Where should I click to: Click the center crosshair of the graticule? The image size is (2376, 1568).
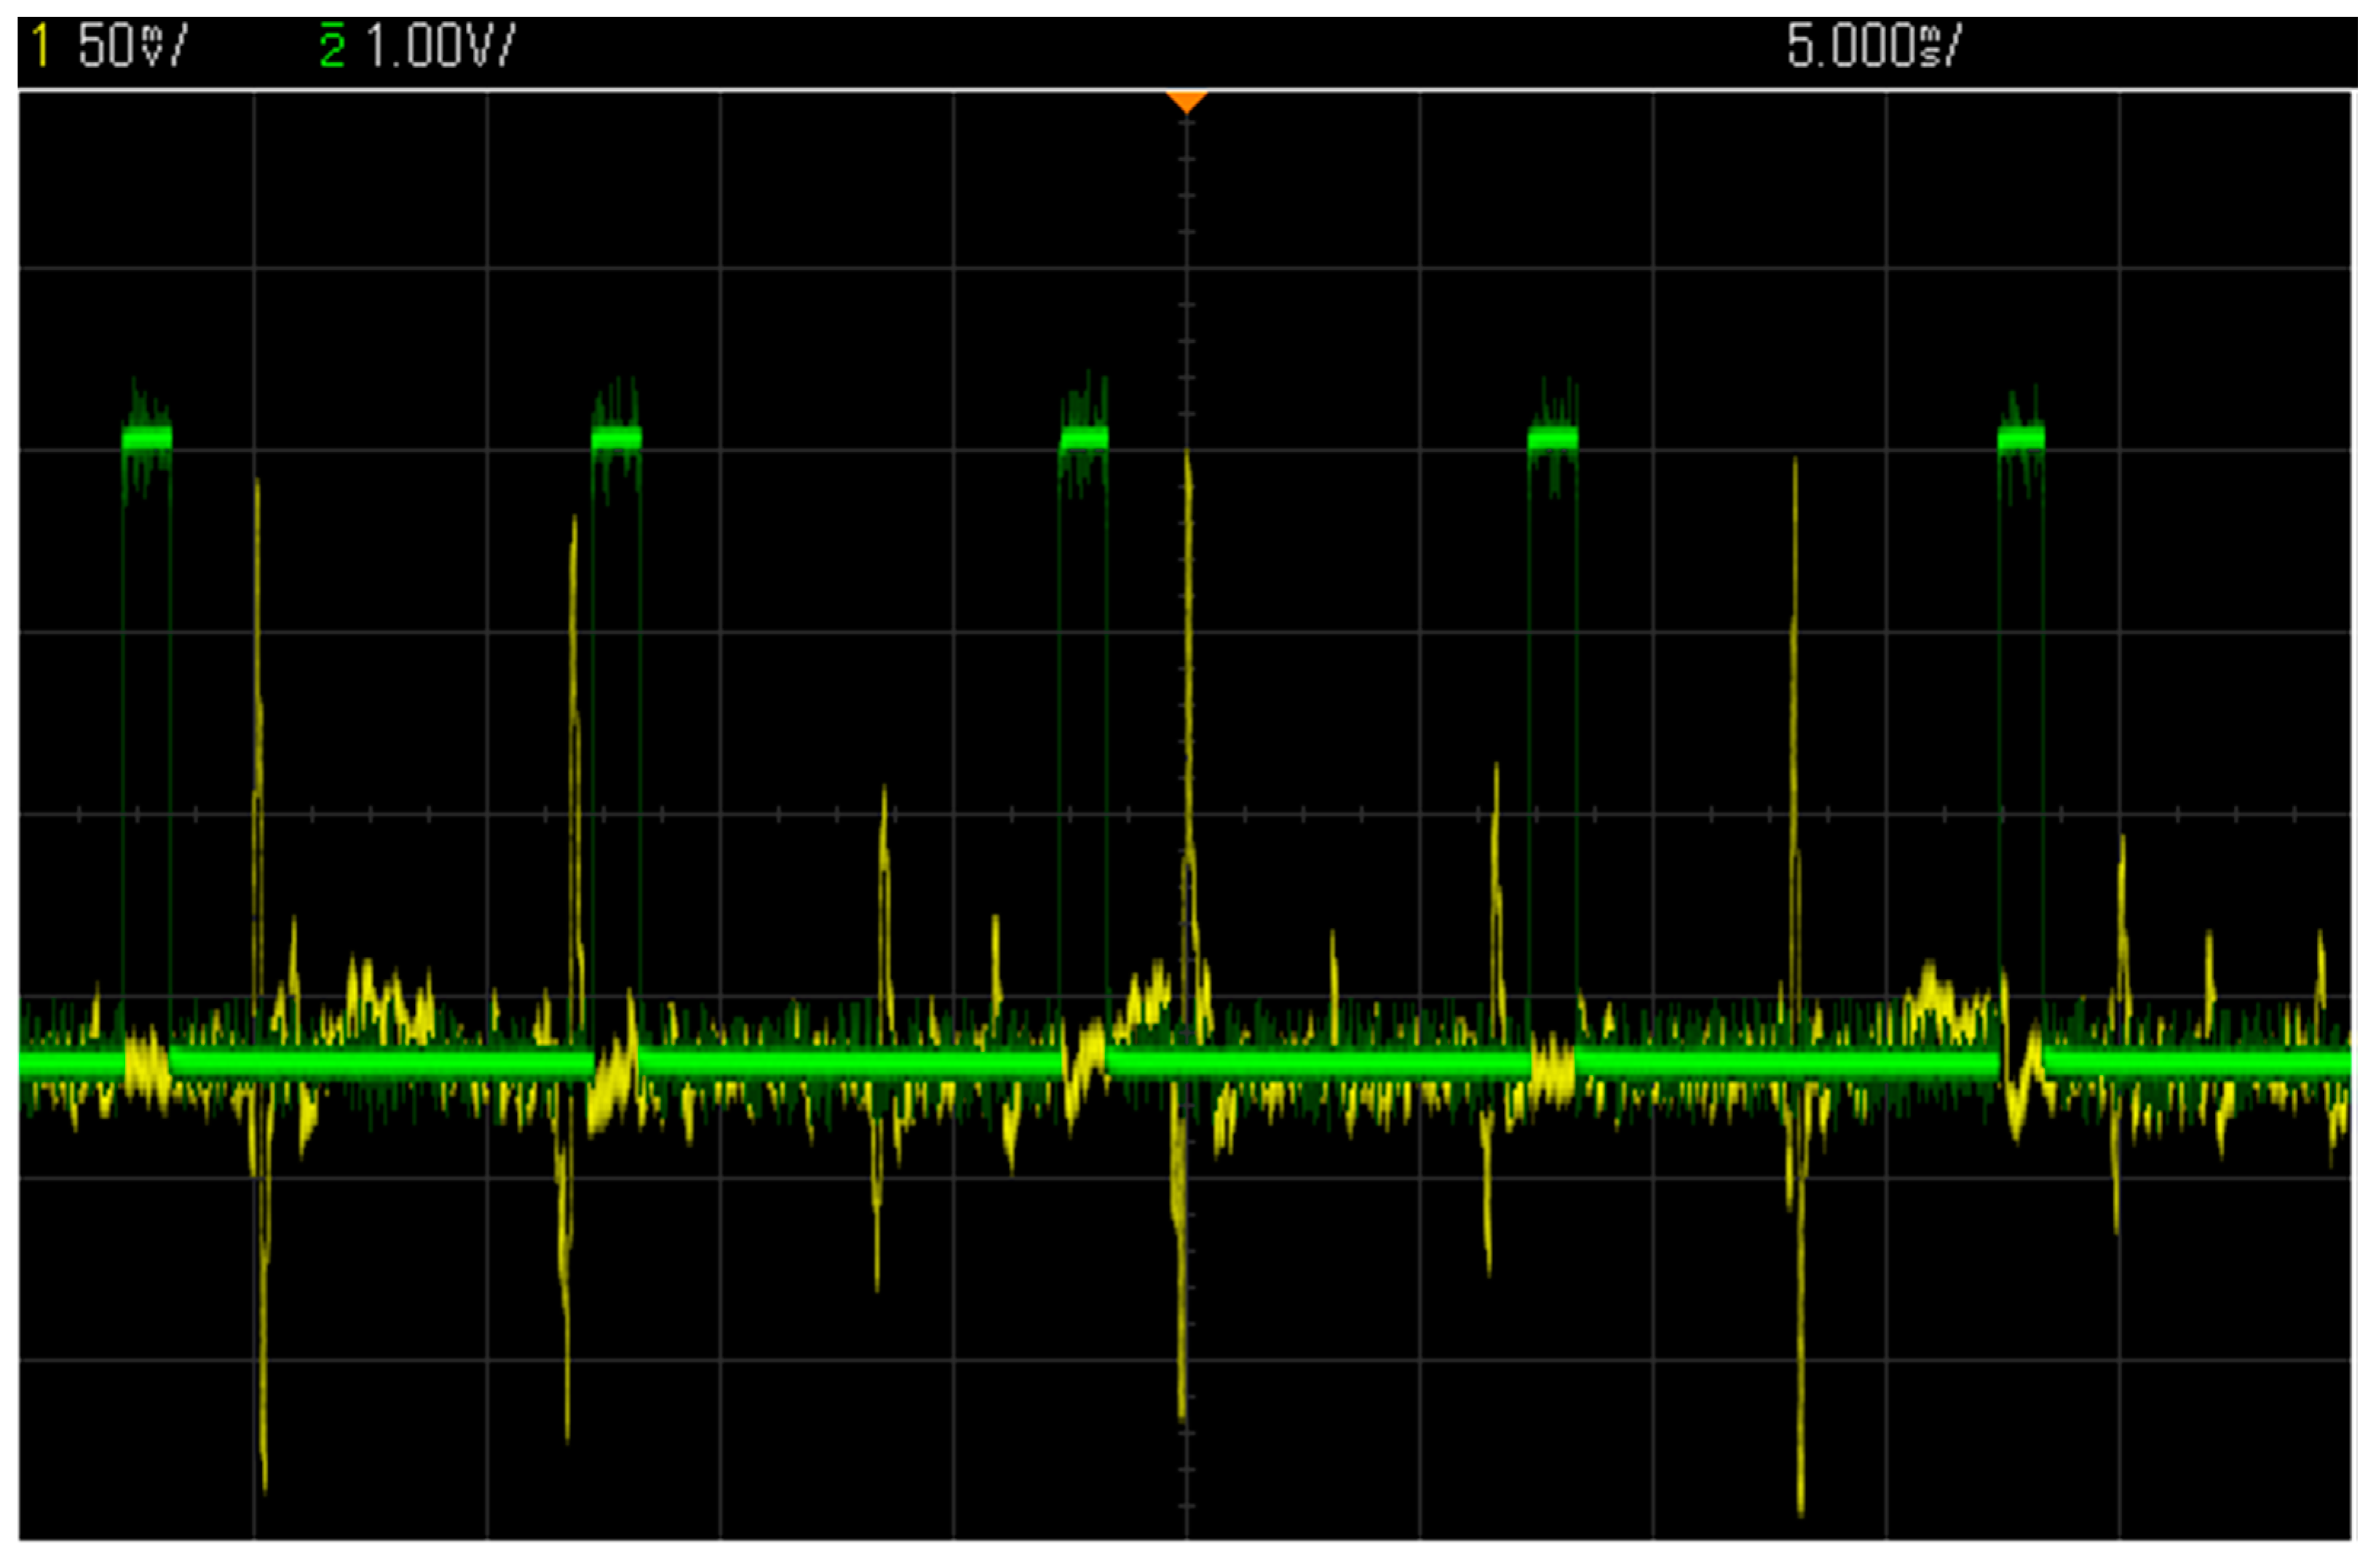[x=1186, y=814]
